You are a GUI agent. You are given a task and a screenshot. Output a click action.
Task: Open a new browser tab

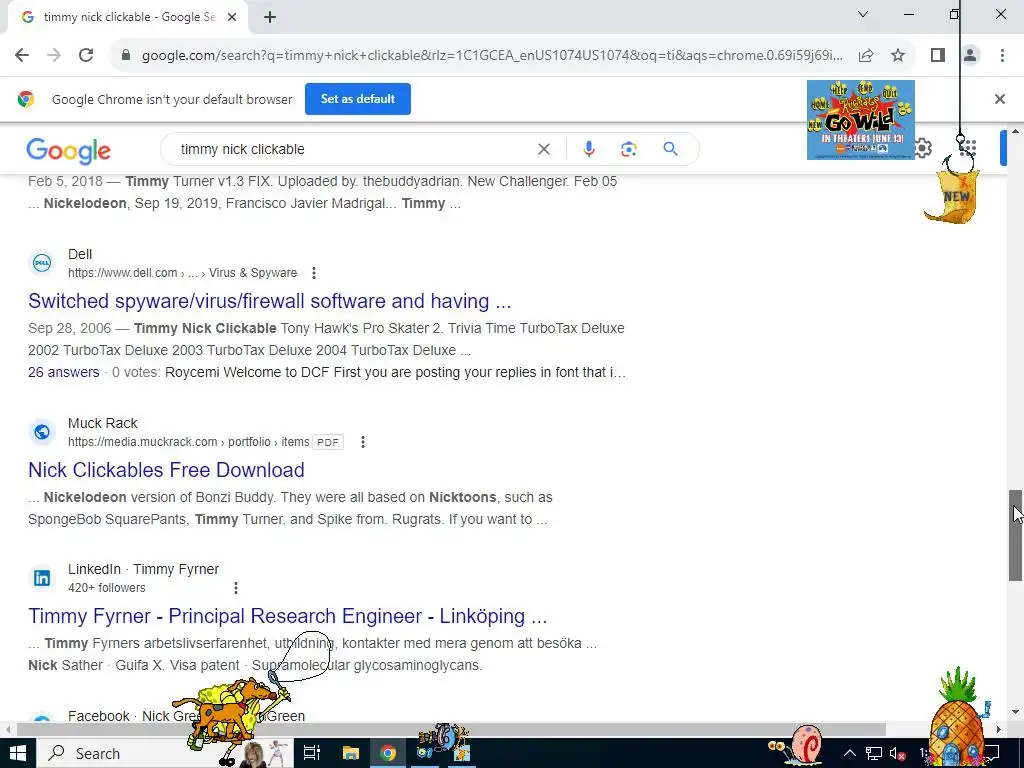pyautogui.click(x=270, y=18)
